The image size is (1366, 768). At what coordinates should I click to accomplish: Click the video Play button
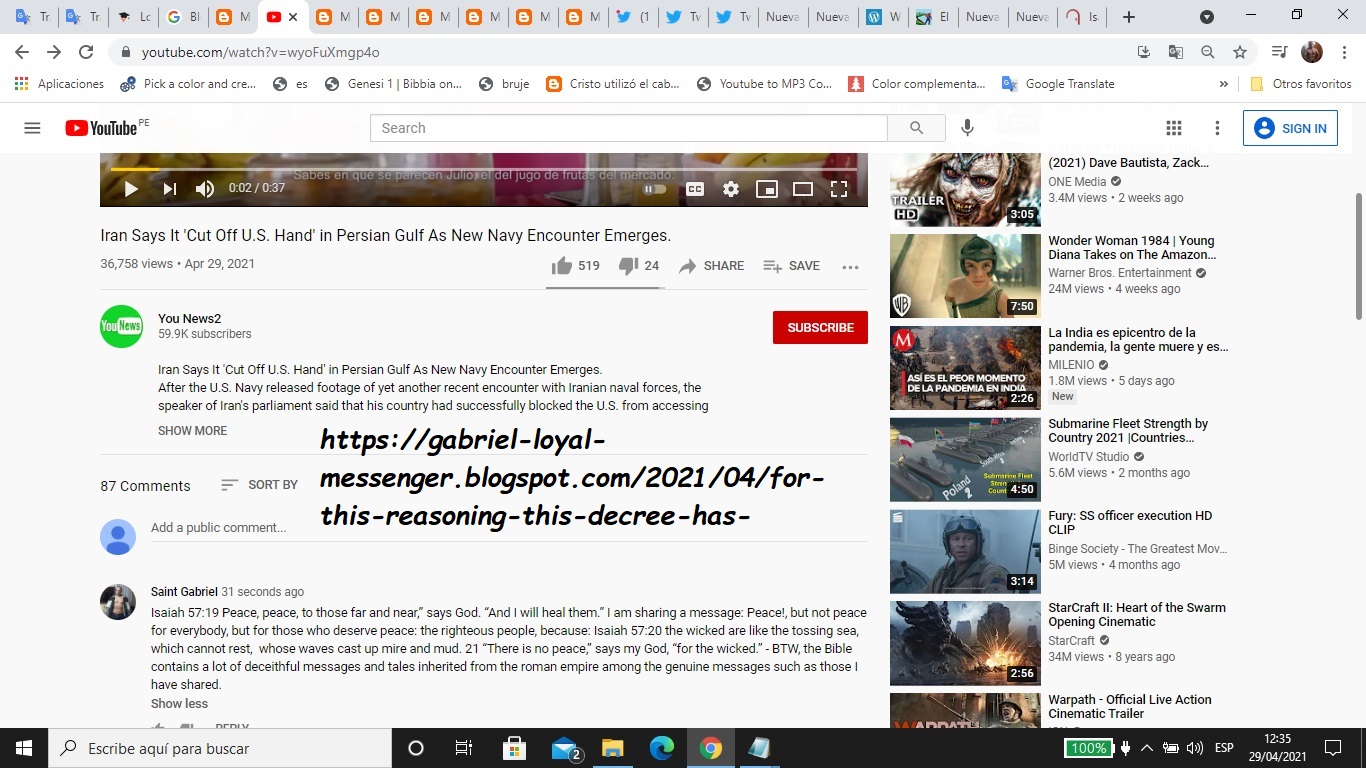(131, 189)
